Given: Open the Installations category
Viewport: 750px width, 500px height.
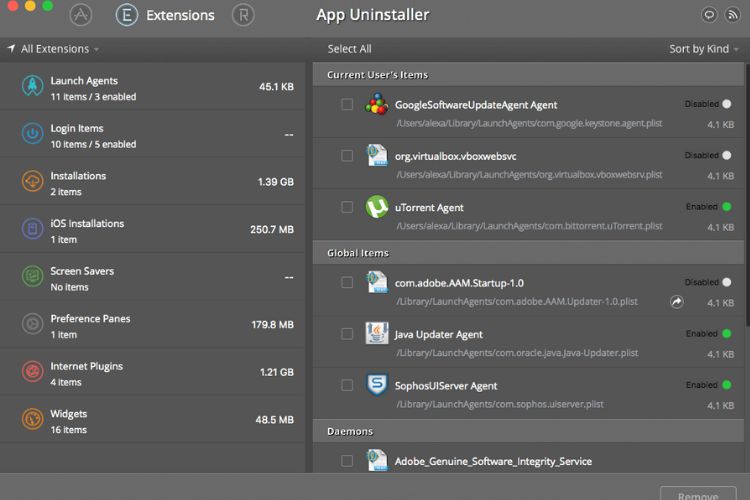Looking at the screenshot, I should tap(153, 182).
